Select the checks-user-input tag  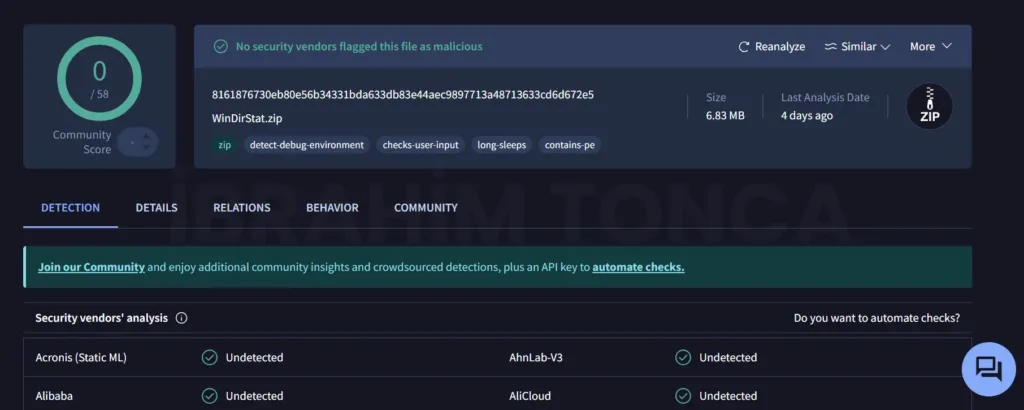[421, 145]
